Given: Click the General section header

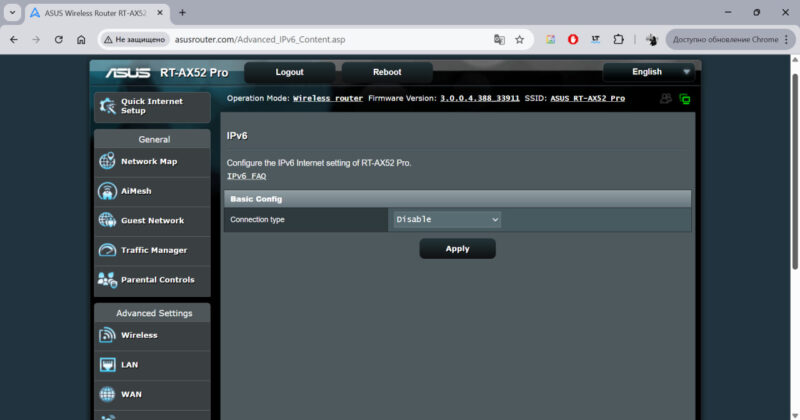Looking at the screenshot, I should [153, 139].
